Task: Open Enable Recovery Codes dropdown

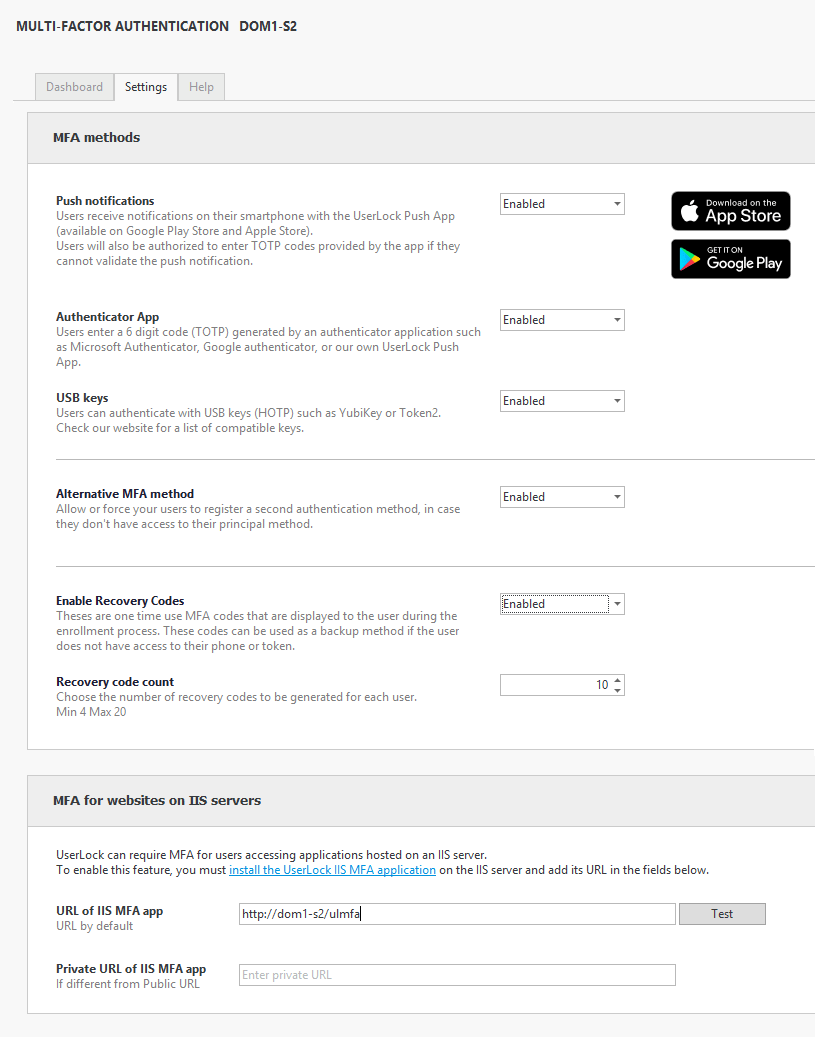Action: 562,604
